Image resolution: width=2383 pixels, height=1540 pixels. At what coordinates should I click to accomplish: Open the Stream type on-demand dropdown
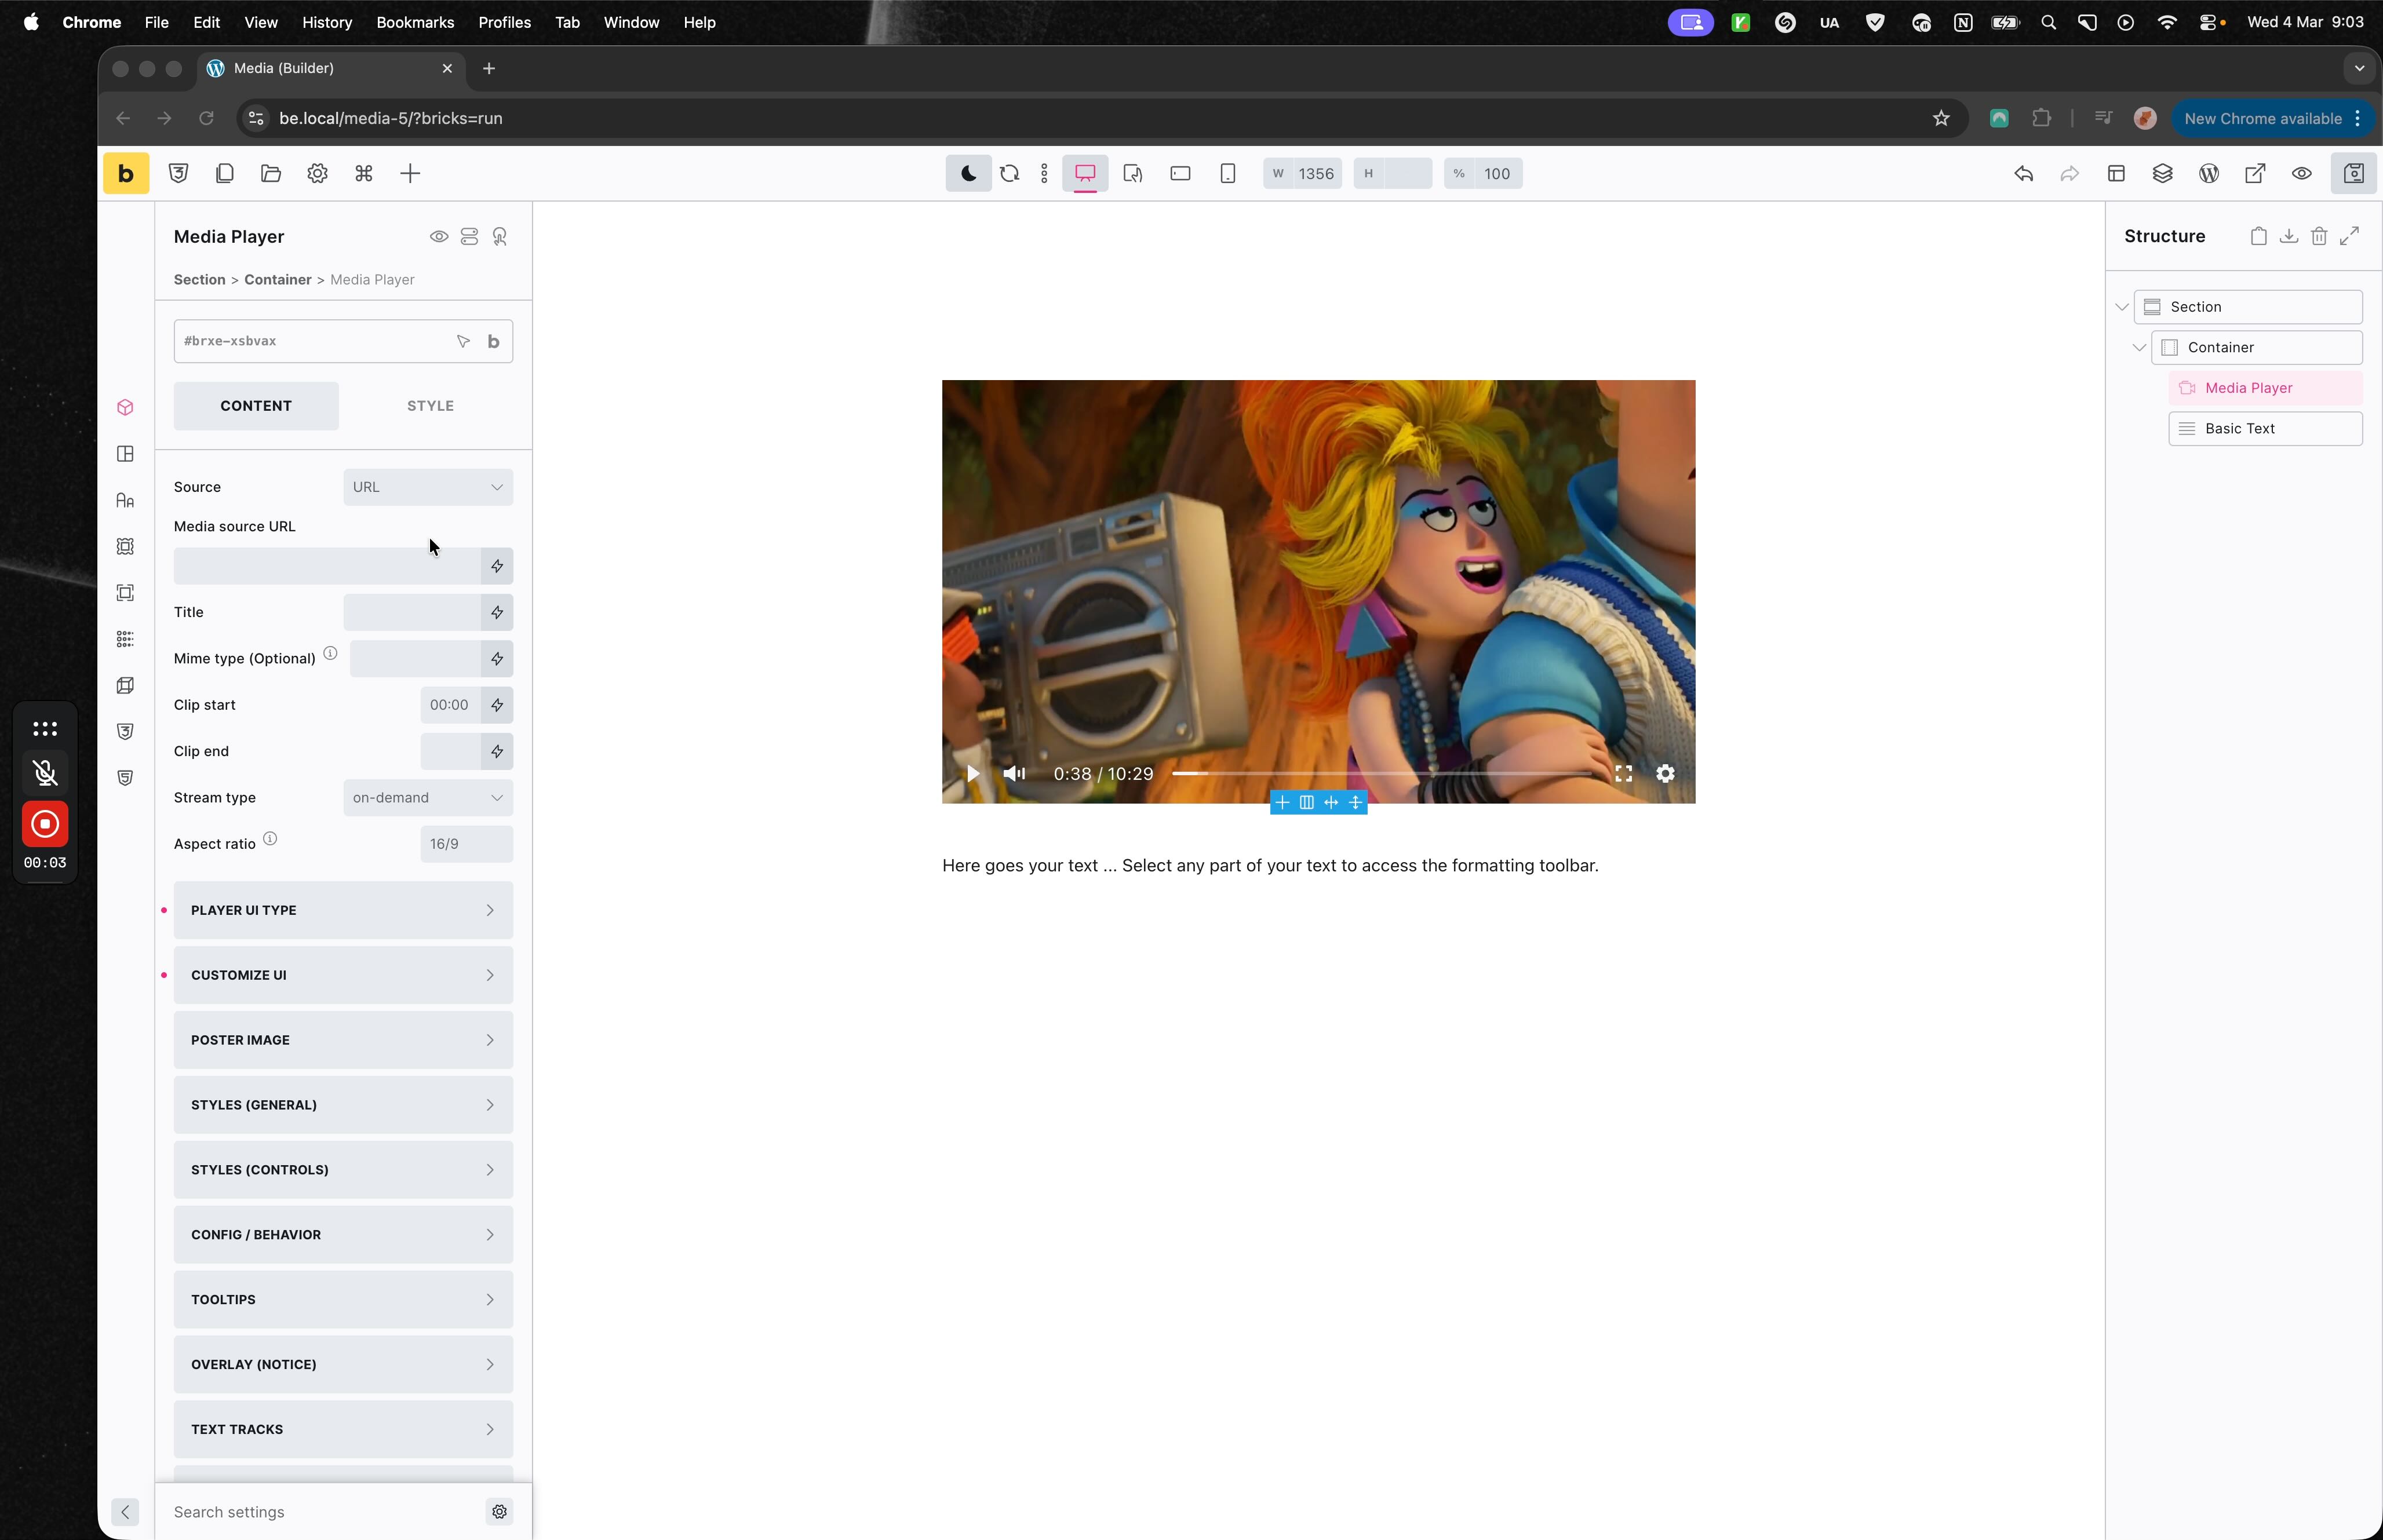428,798
